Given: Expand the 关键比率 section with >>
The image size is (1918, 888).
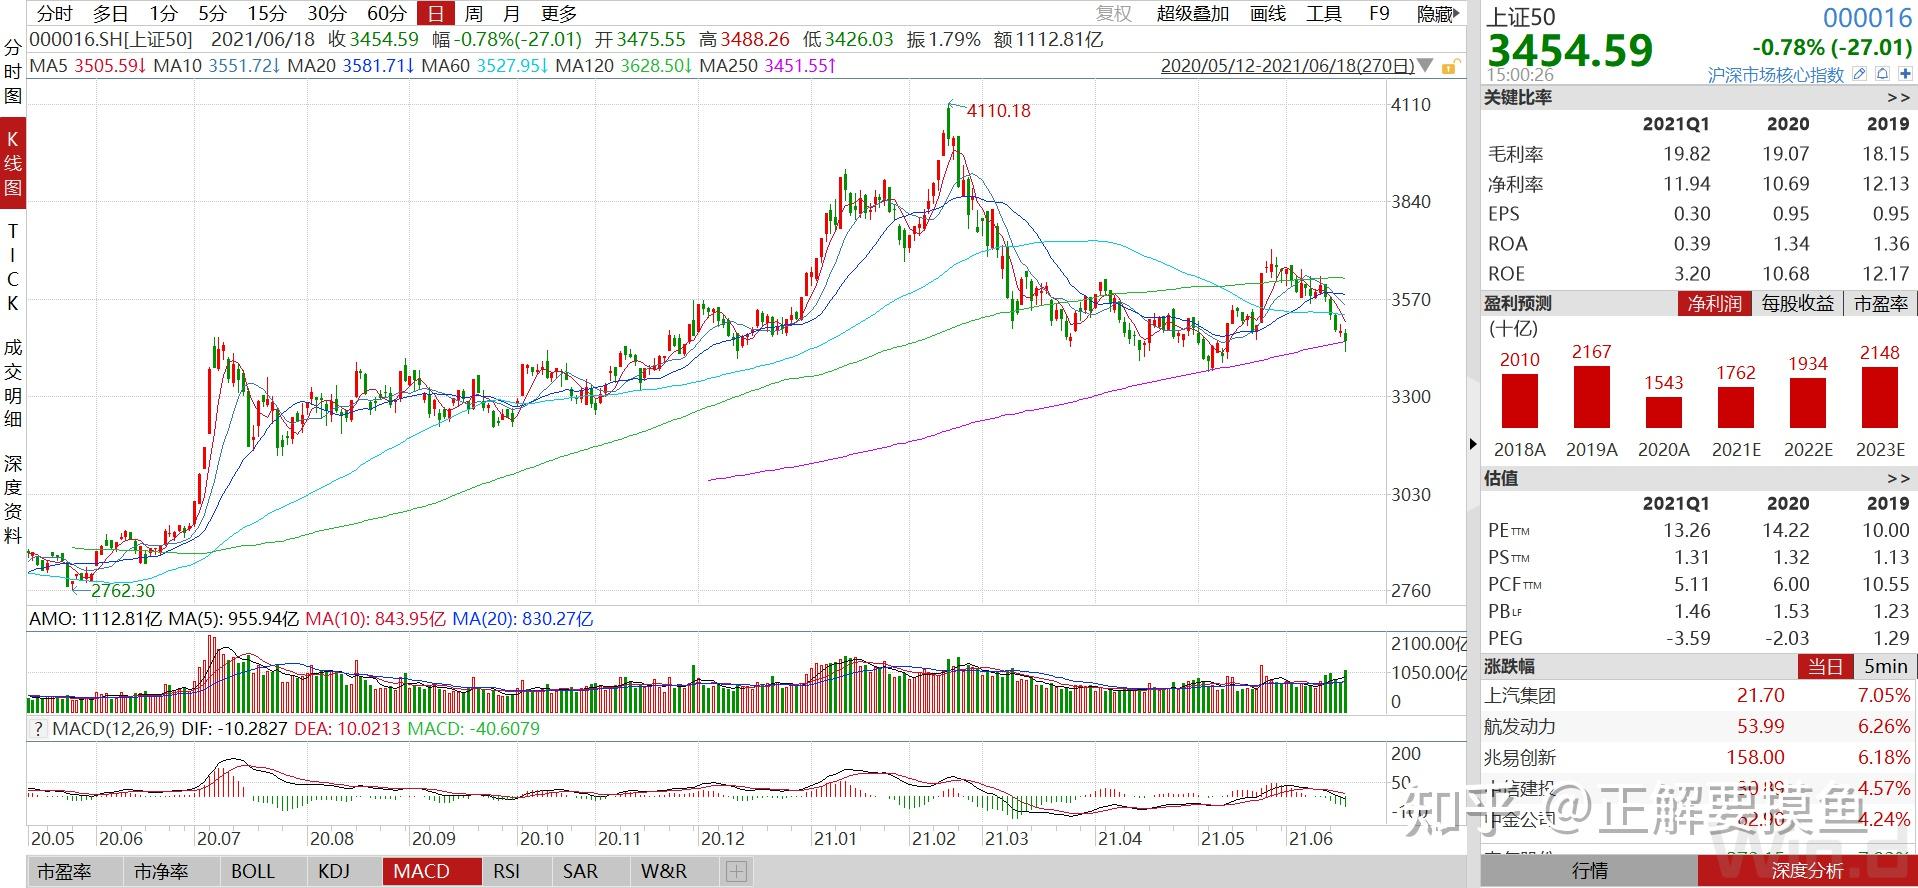Looking at the screenshot, I should [x=1898, y=98].
